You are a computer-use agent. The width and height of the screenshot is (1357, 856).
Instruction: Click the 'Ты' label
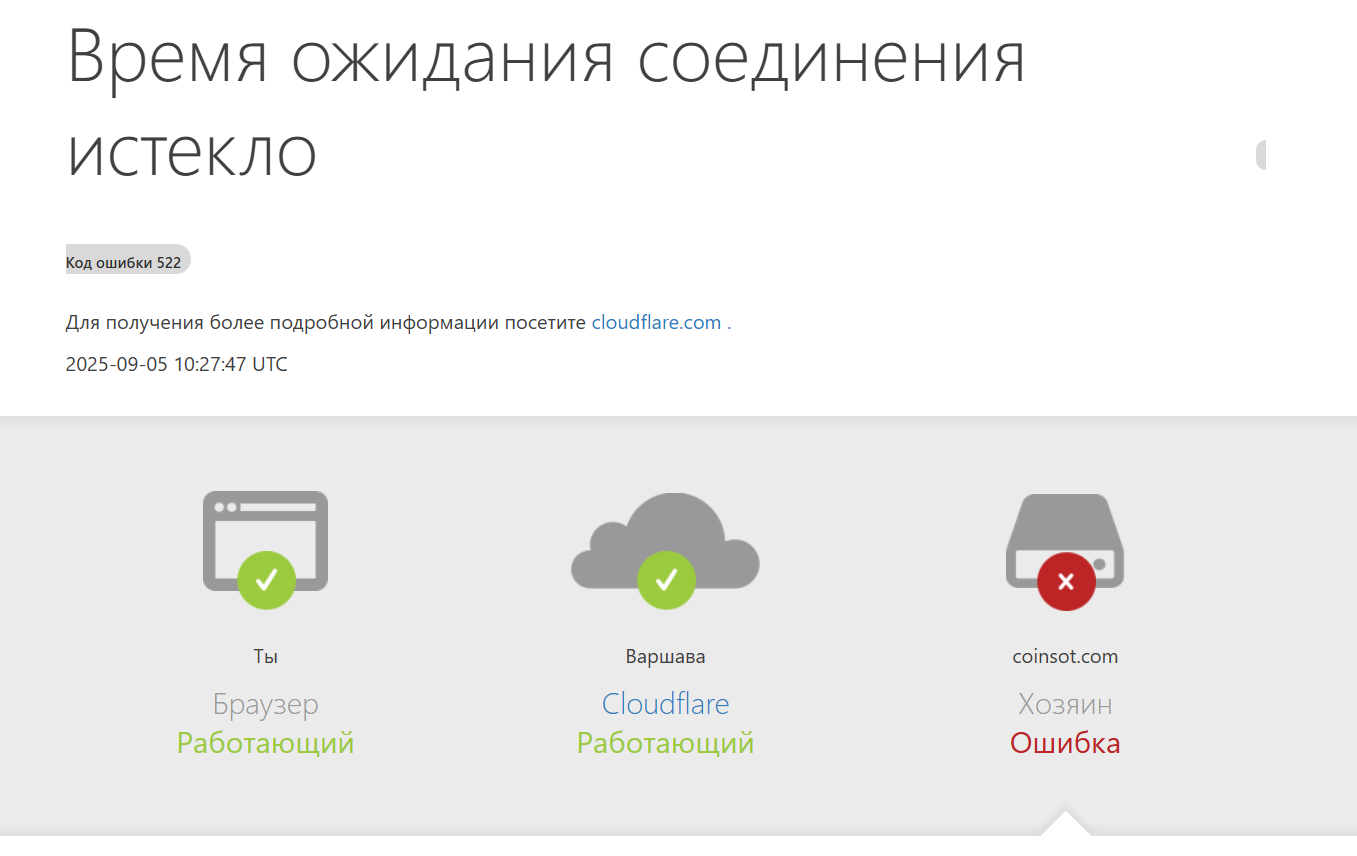(265, 657)
